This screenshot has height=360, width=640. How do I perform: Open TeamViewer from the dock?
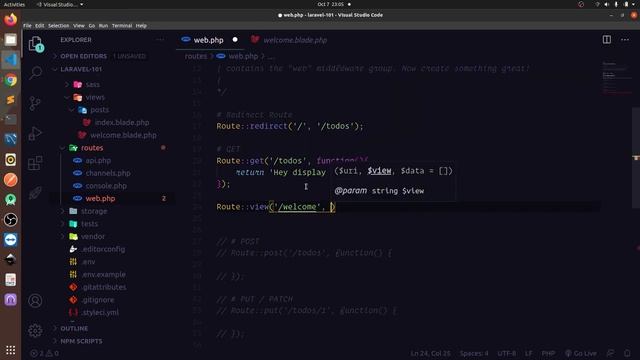coord(11,240)
